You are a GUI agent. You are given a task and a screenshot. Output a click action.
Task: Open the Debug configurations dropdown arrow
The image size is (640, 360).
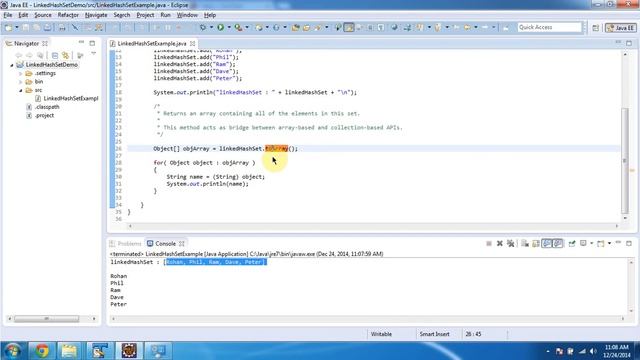[x=211, y=27]
